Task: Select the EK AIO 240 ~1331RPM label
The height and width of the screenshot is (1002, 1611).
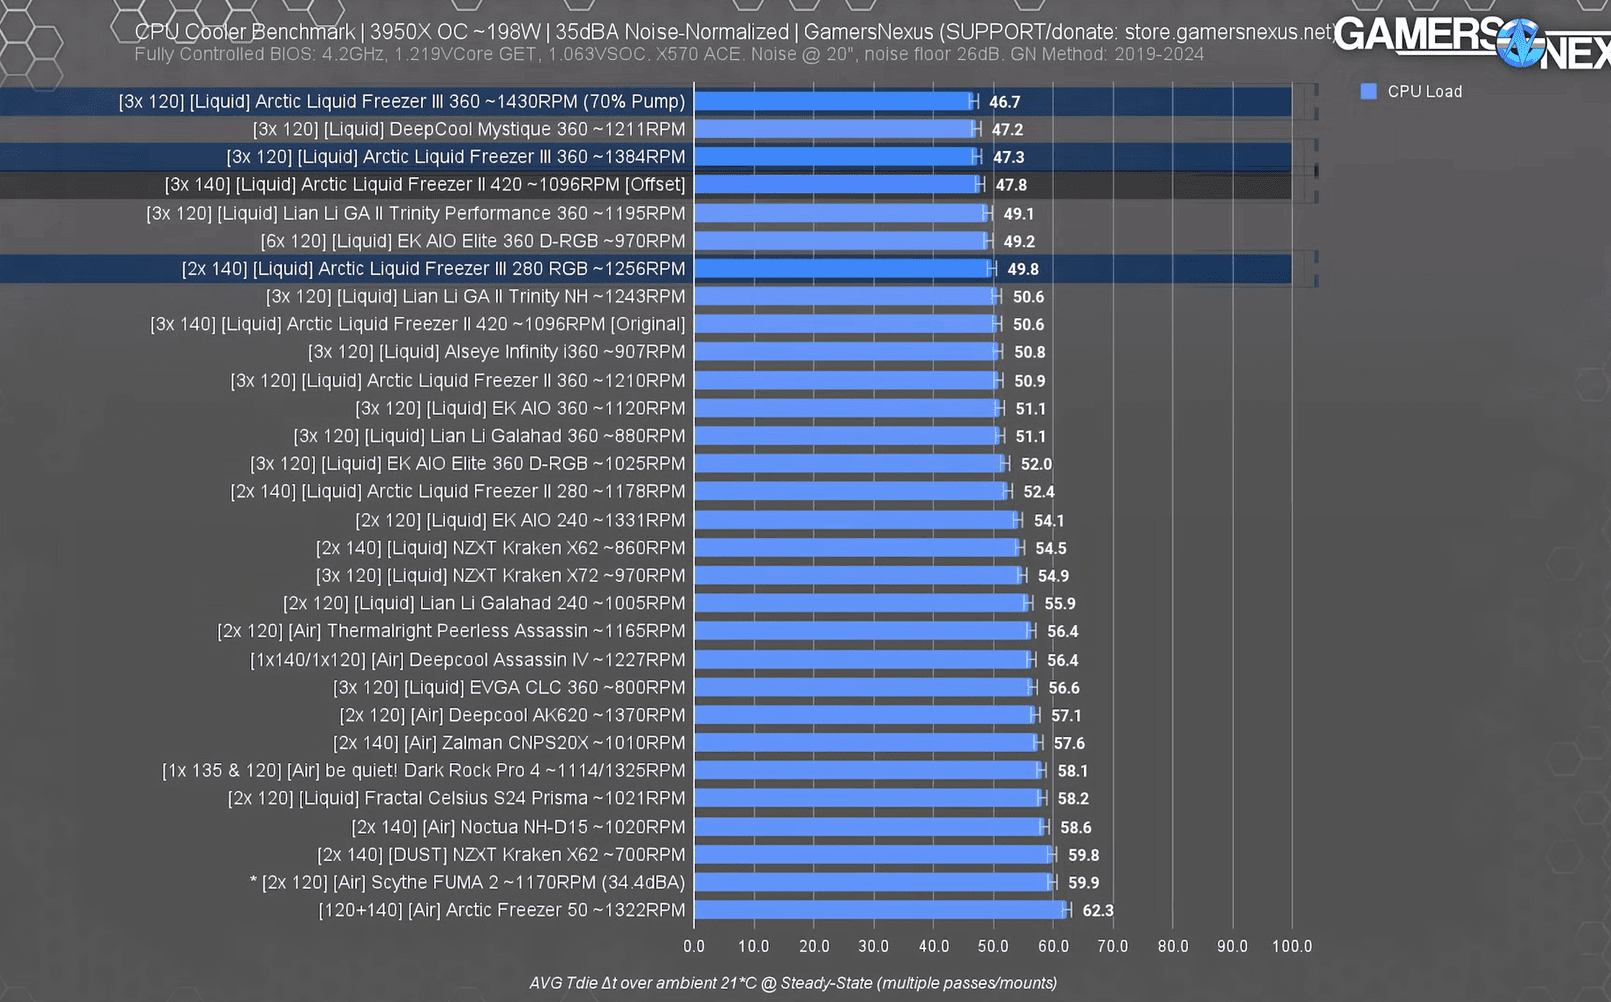Action: tap(520, 520)
